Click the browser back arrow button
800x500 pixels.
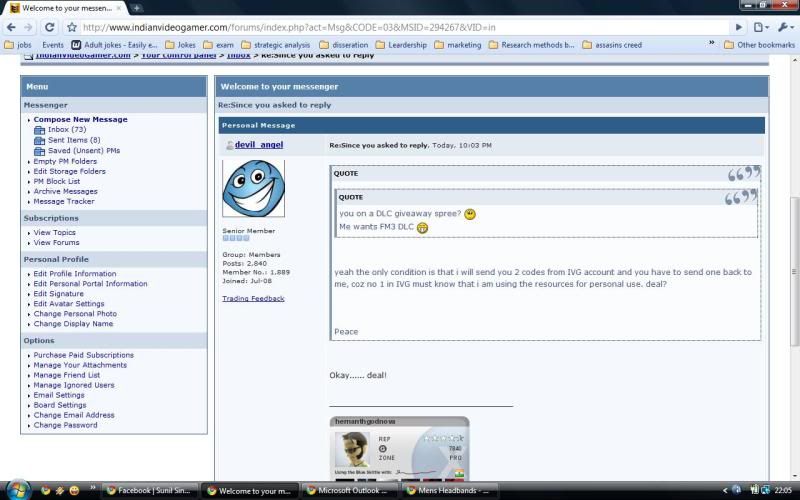12,27
